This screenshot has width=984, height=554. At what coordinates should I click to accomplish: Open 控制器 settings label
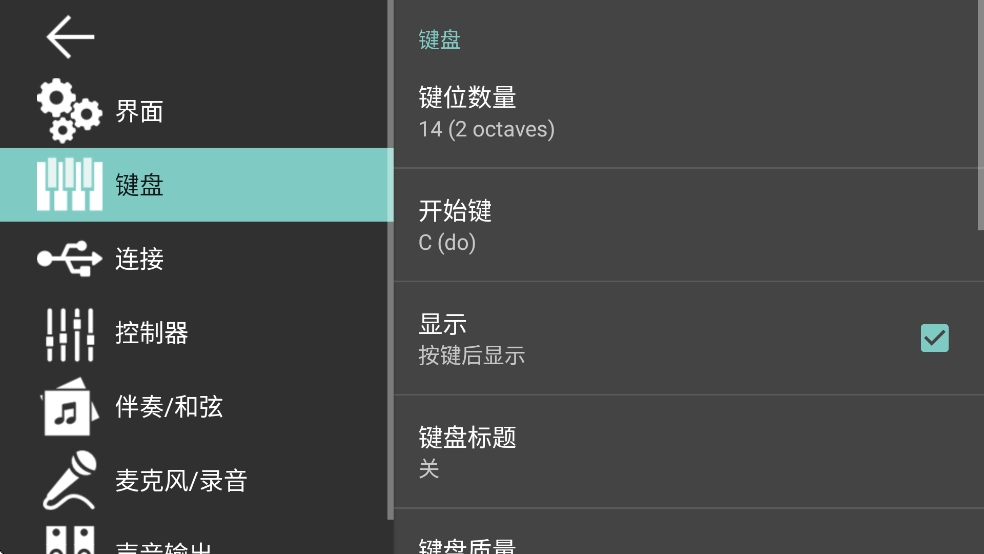(152, 333)
